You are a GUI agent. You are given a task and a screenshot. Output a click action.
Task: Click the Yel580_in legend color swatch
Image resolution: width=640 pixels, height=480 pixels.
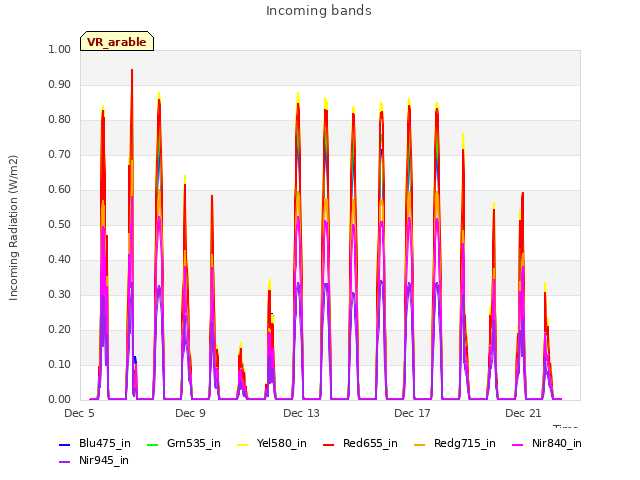242,445
